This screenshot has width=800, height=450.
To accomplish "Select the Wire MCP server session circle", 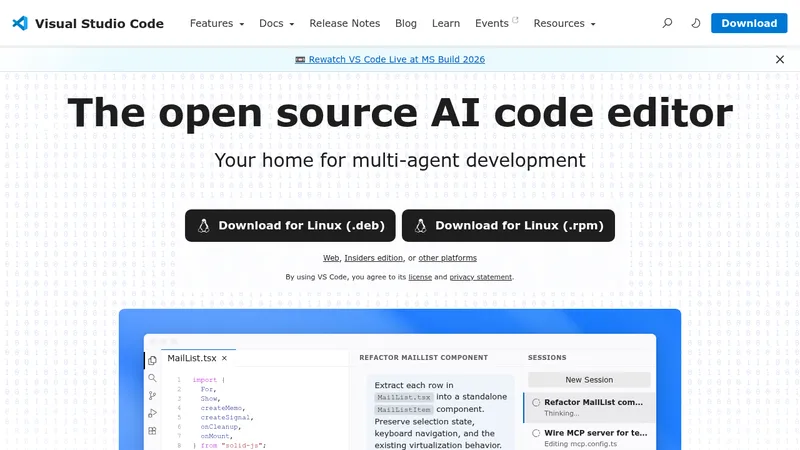I will [536, 433].
